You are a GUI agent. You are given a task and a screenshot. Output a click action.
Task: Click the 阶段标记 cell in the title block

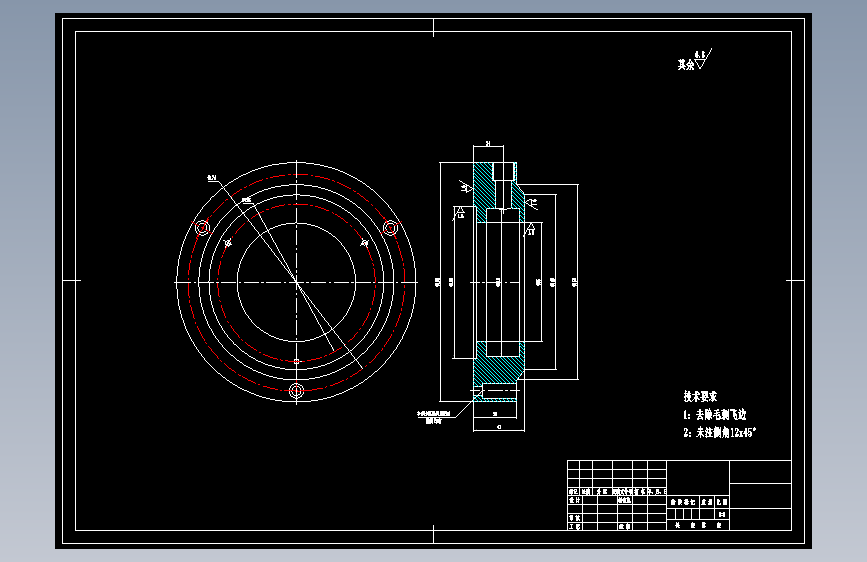point(683,502)
